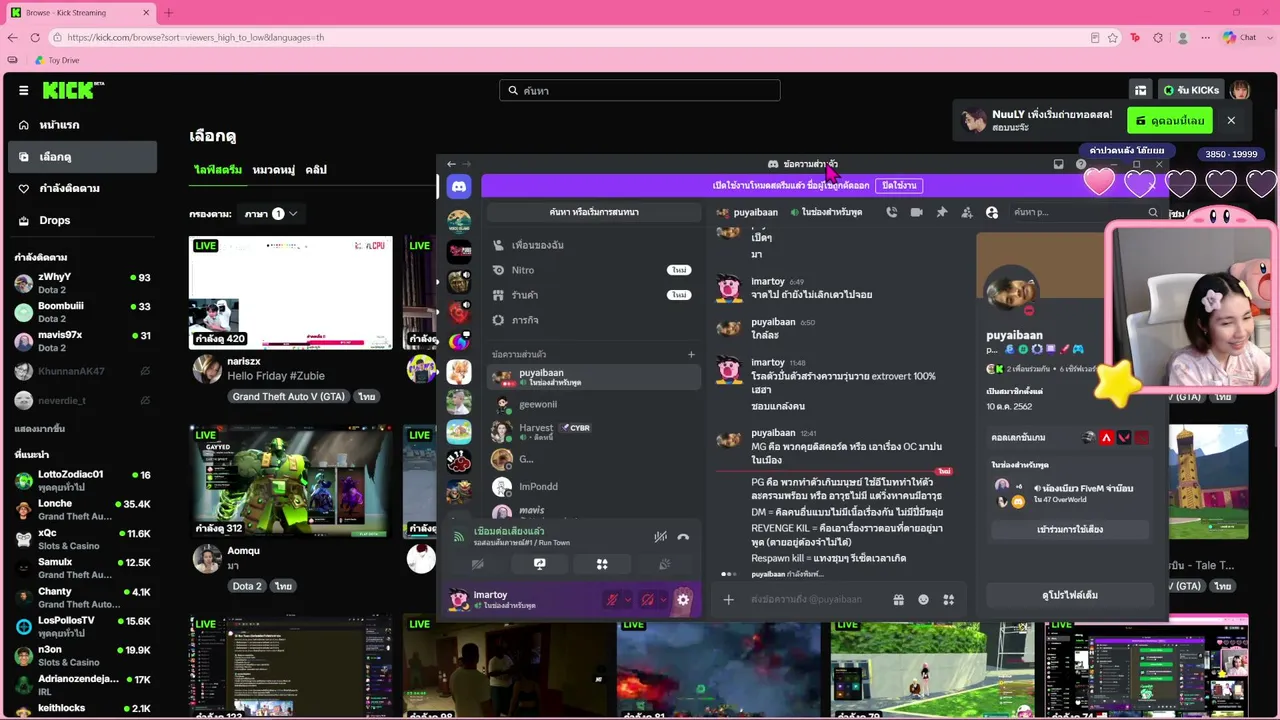Open the emoji picker in Discord

(924, 600)
